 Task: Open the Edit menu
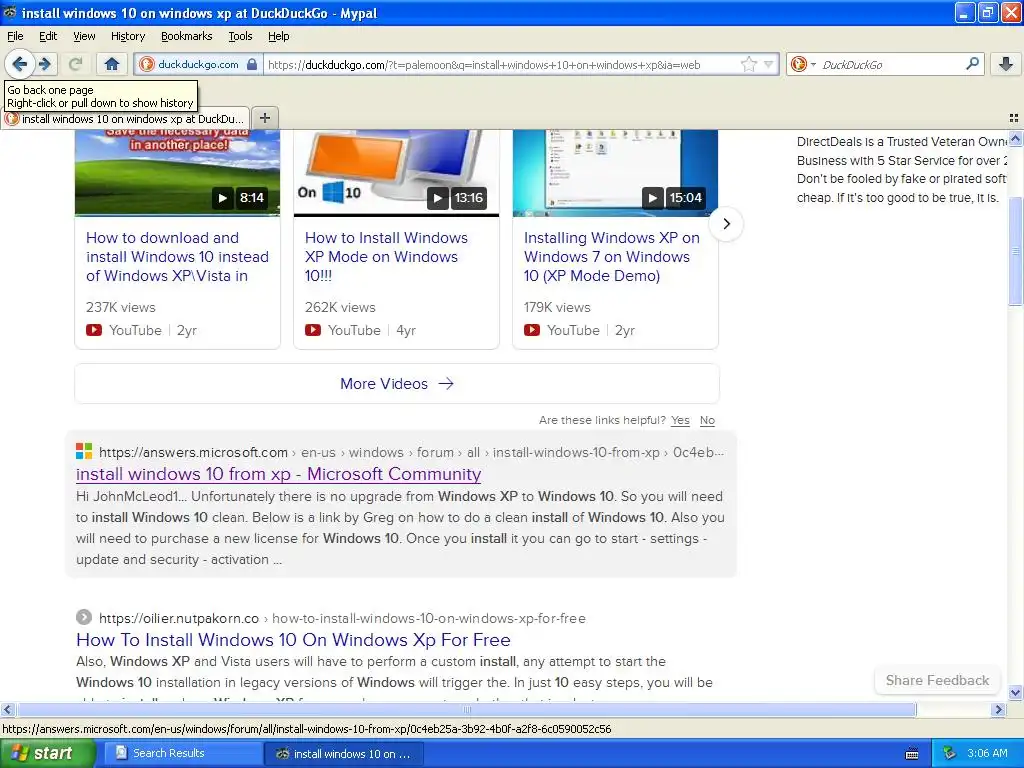[48, 36]
